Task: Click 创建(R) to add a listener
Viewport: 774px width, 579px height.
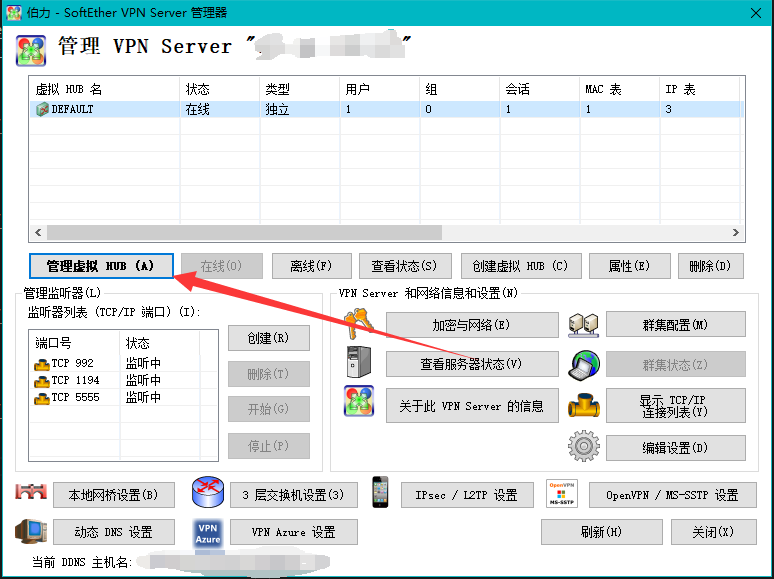Action: pos(269,338)
